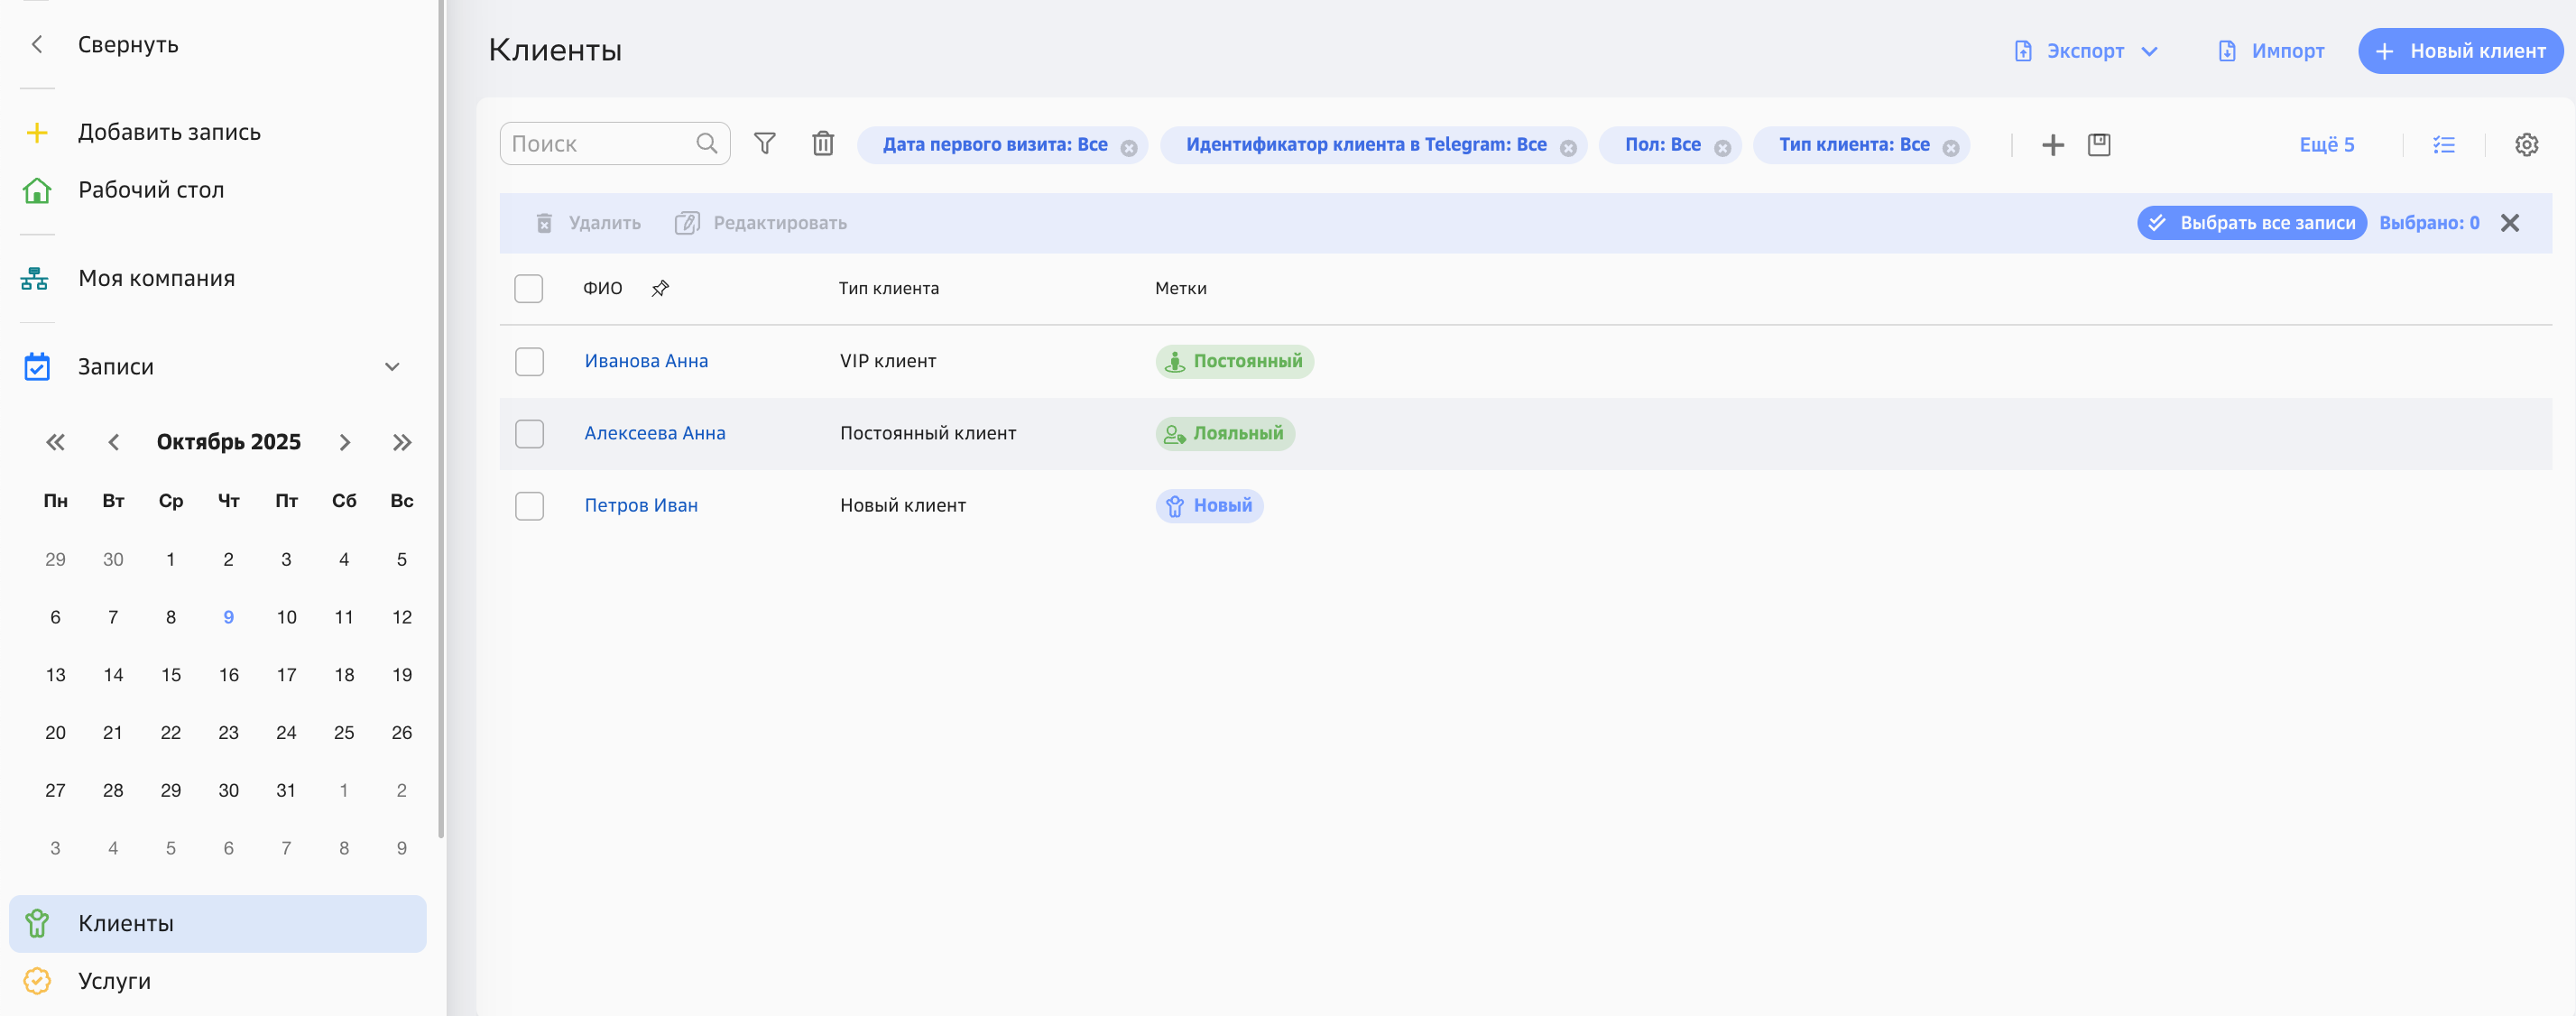Toggle the select-all header checkbox
Screen dimensions: 2576x1016
[528, 289]
